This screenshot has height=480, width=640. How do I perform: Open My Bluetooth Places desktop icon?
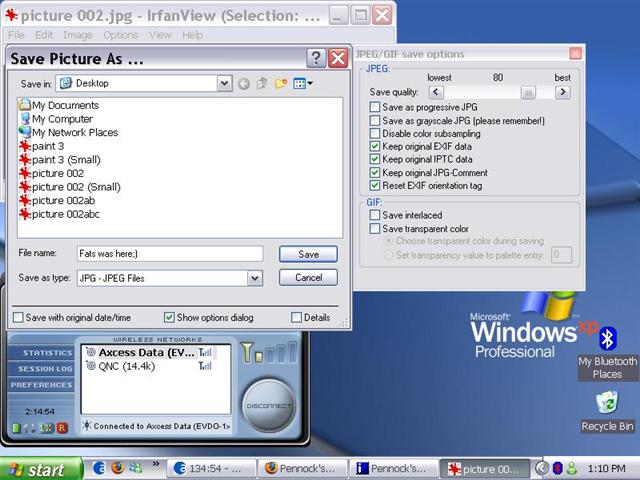(607, 339)
